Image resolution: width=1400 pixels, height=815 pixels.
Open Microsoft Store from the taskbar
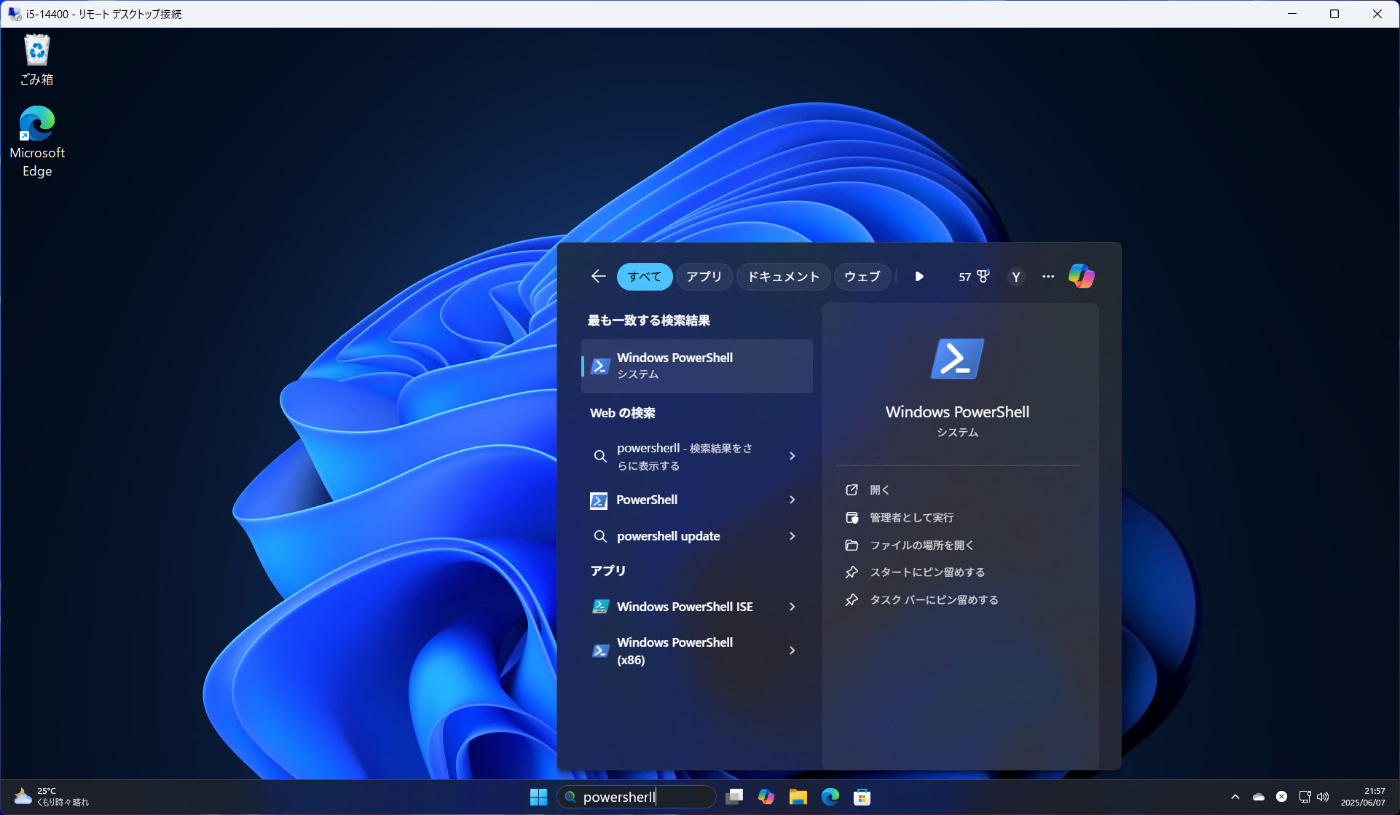(862, 797)
